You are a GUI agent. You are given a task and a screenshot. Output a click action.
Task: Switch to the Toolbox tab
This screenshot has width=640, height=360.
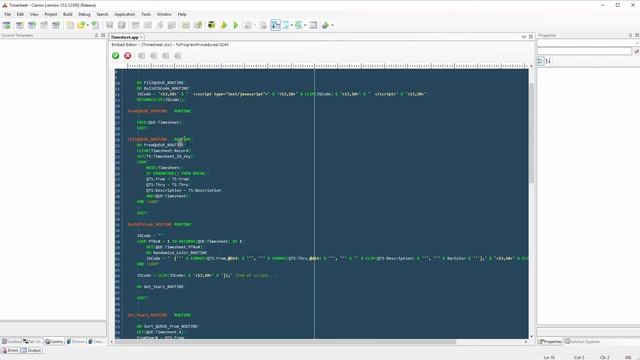coord(11,341)
